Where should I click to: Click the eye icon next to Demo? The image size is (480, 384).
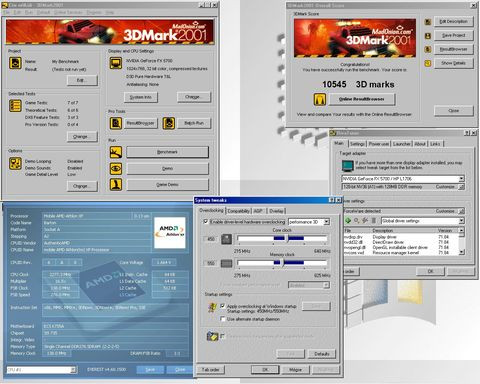pyautogui.click(x=116, y=168)
